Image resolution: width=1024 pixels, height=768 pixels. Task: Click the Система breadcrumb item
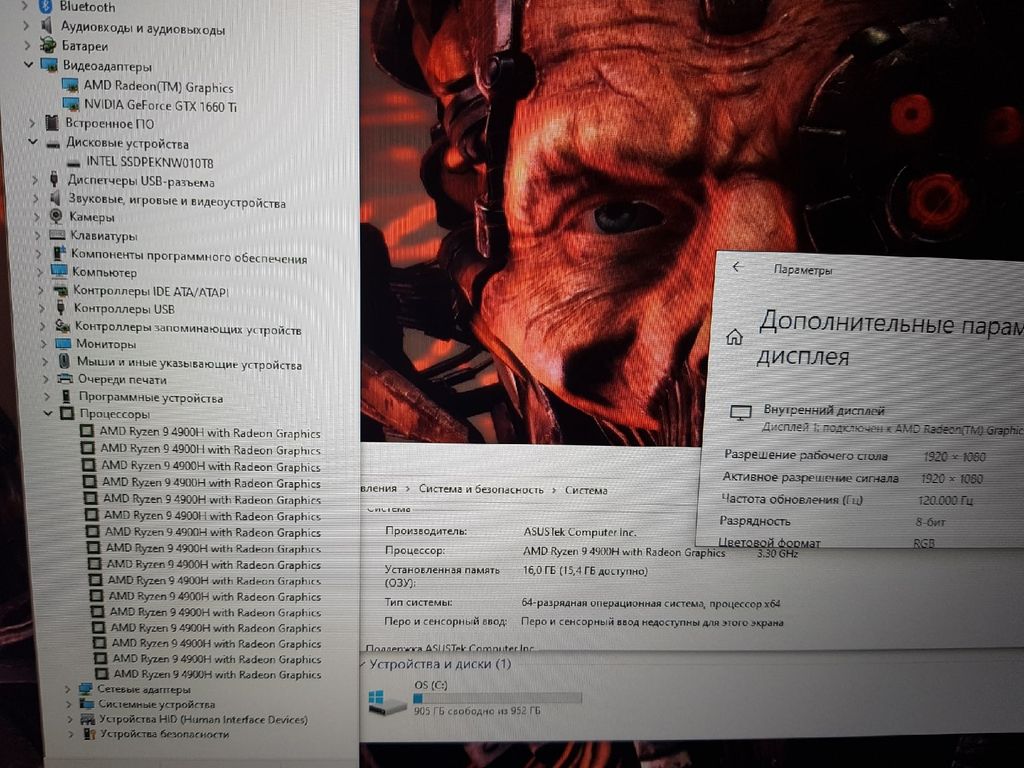point(586,491)
